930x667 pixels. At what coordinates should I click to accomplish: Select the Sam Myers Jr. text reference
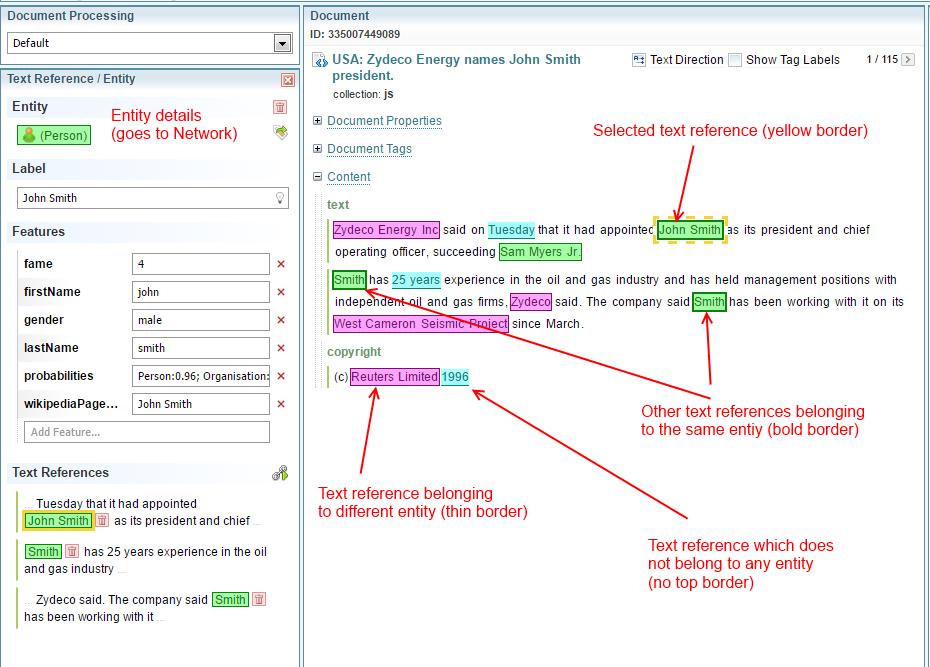[x=540, y=252]
